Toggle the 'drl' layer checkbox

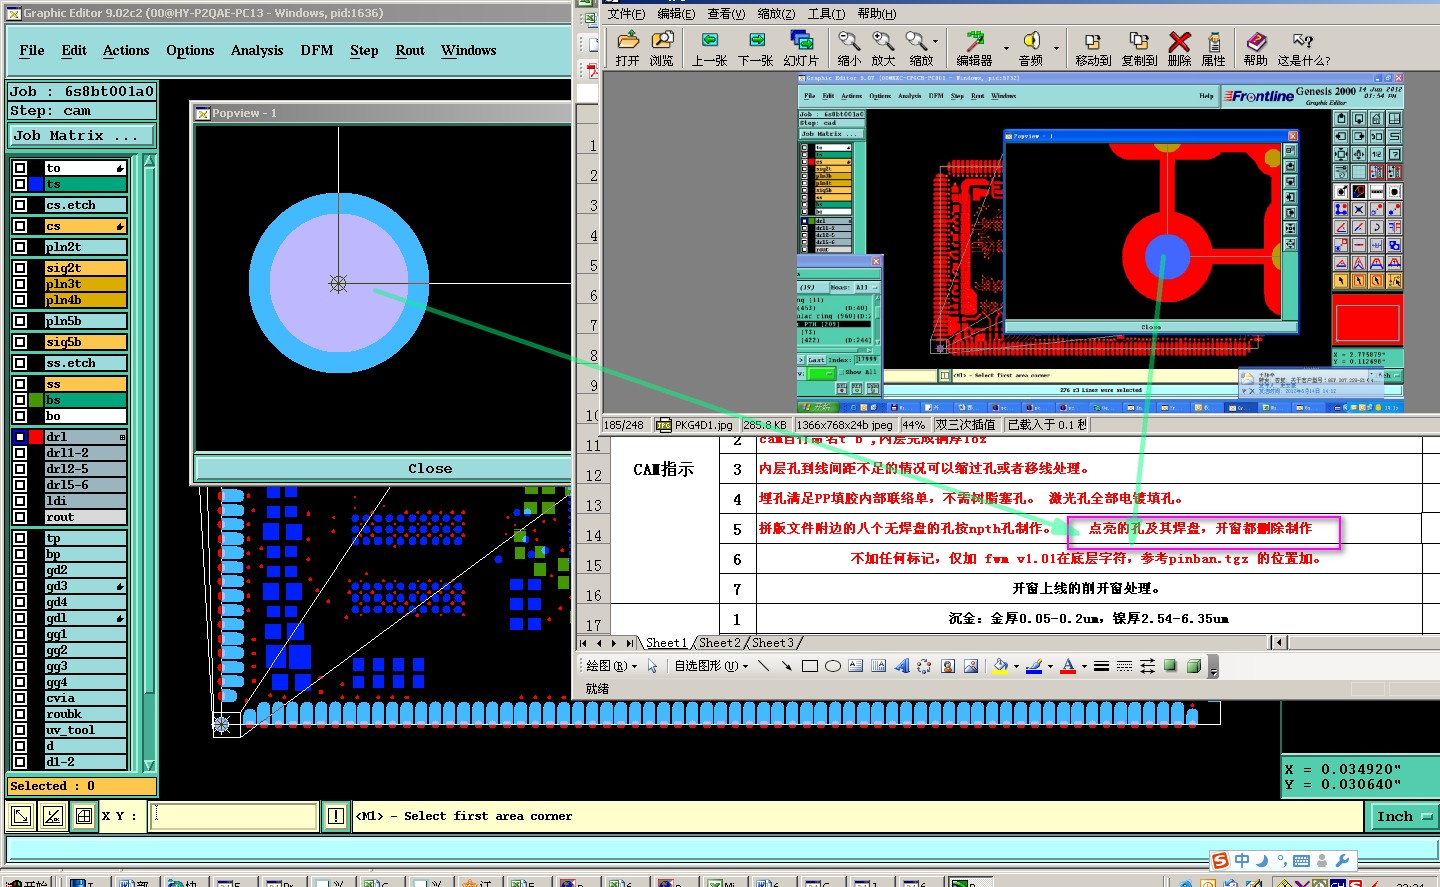[x=20, y=437]
